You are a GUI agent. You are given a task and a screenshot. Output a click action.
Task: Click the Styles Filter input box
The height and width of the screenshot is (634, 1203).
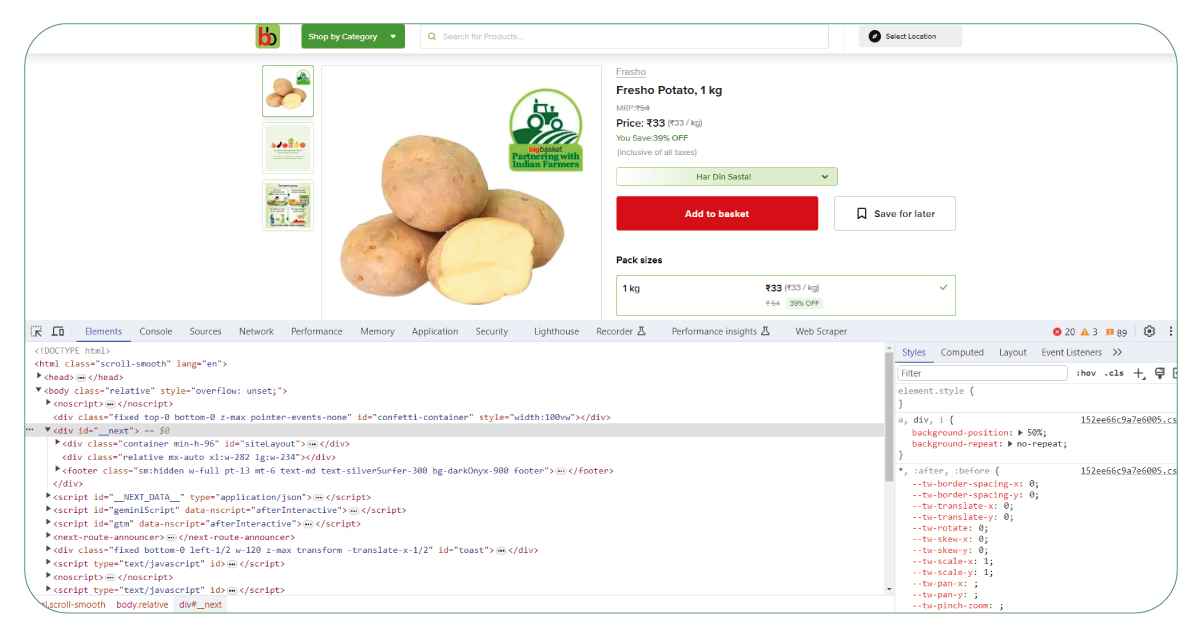click(x=983, y=373)
